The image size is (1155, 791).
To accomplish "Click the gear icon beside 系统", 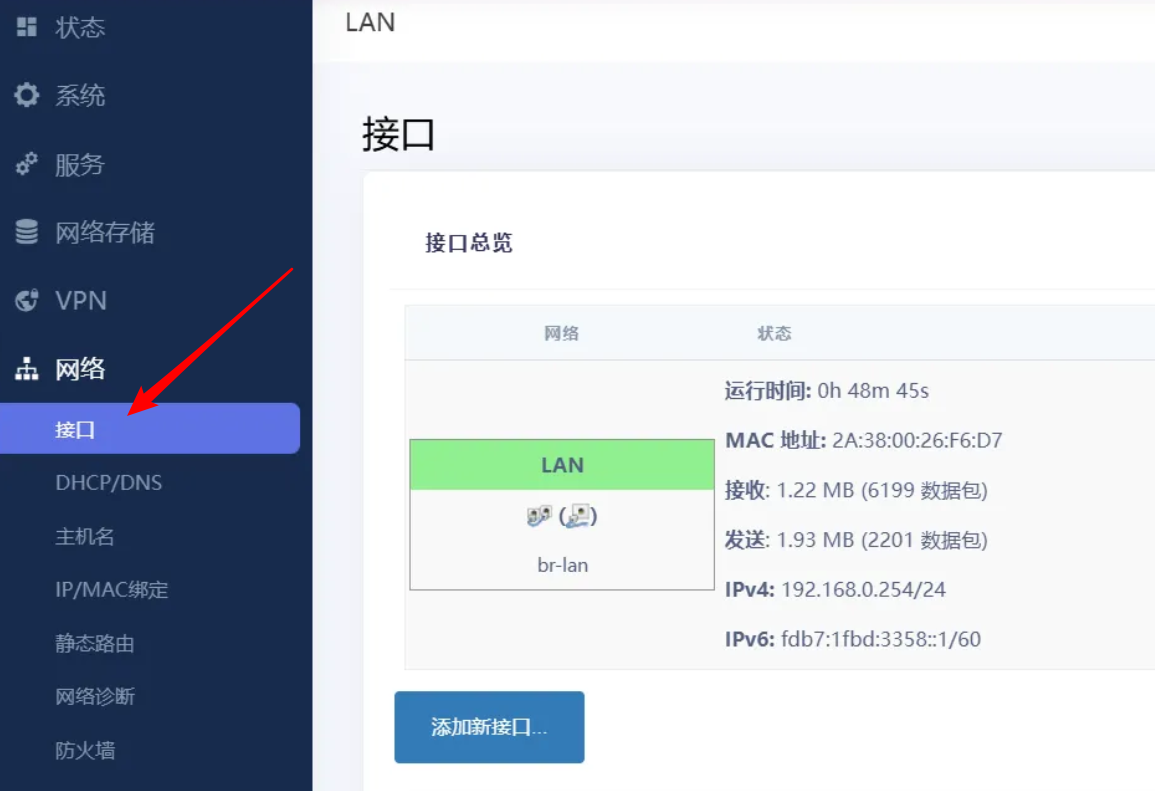I will coord(27,96).
